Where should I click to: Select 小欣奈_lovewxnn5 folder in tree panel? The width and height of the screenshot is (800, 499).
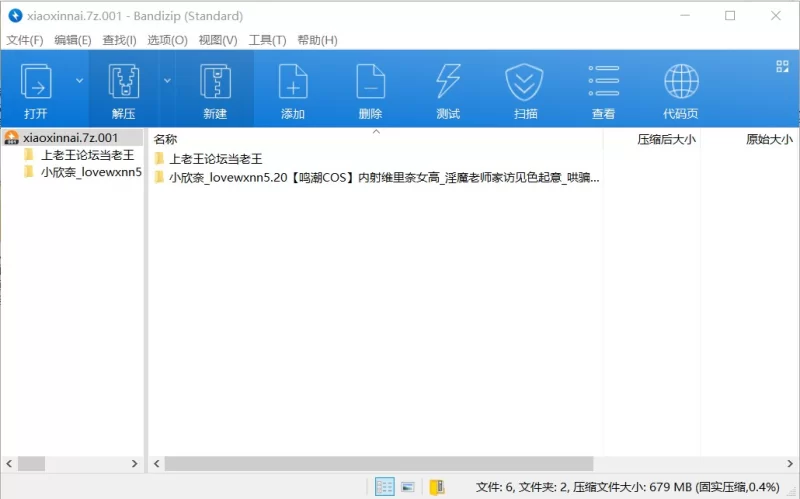[91, 172]
